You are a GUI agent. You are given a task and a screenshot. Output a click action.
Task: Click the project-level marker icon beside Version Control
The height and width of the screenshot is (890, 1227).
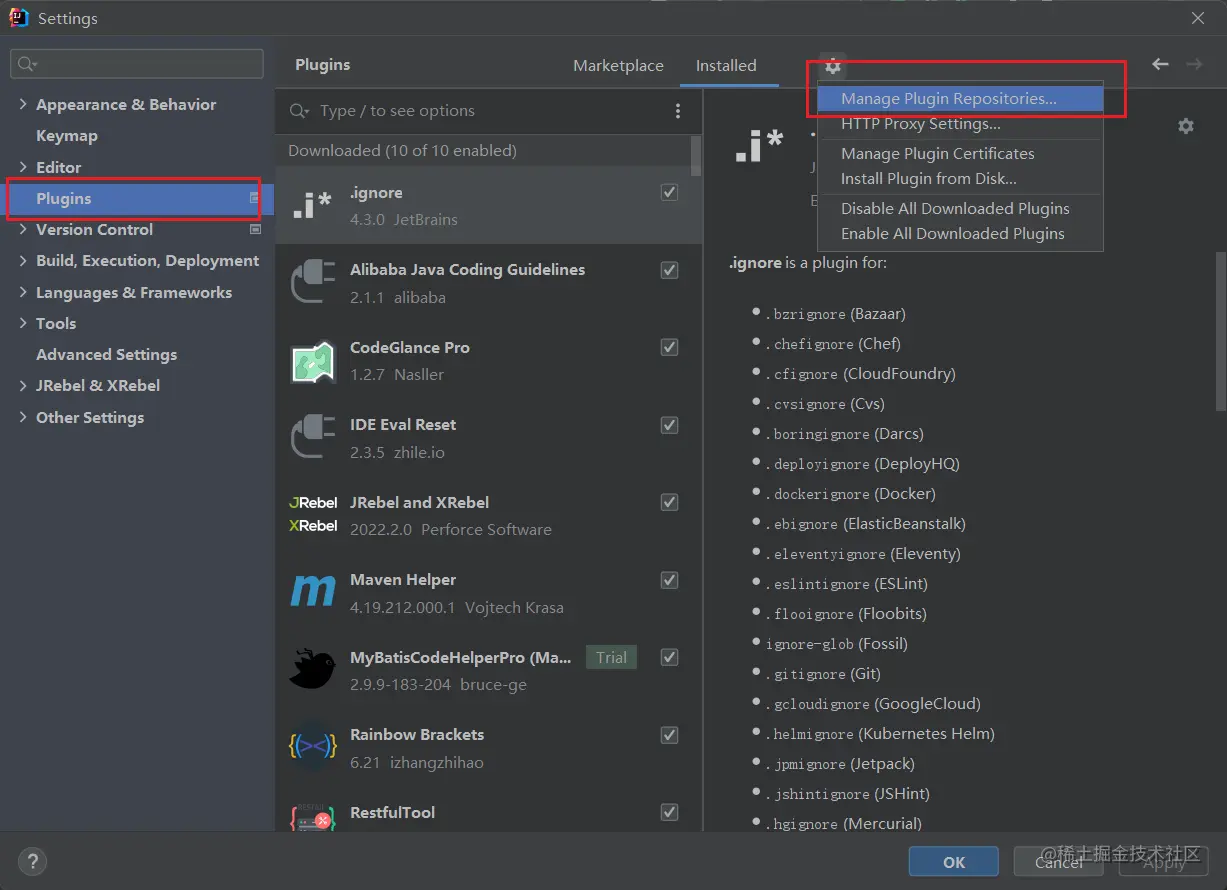(255, 229)
